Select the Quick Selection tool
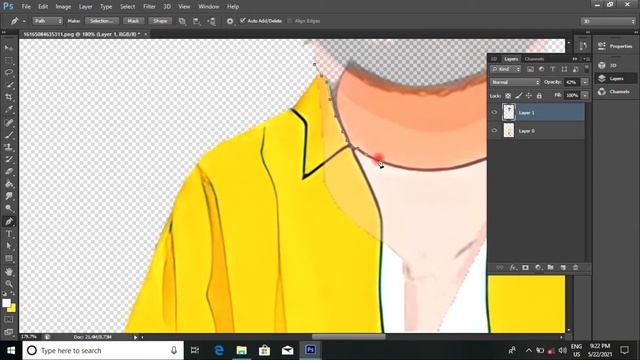This screenshot has height=360, width=640. 9,85
